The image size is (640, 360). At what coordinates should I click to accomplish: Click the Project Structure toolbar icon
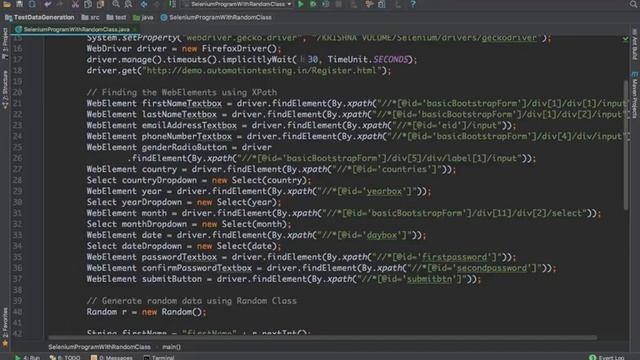click(382, 4)
